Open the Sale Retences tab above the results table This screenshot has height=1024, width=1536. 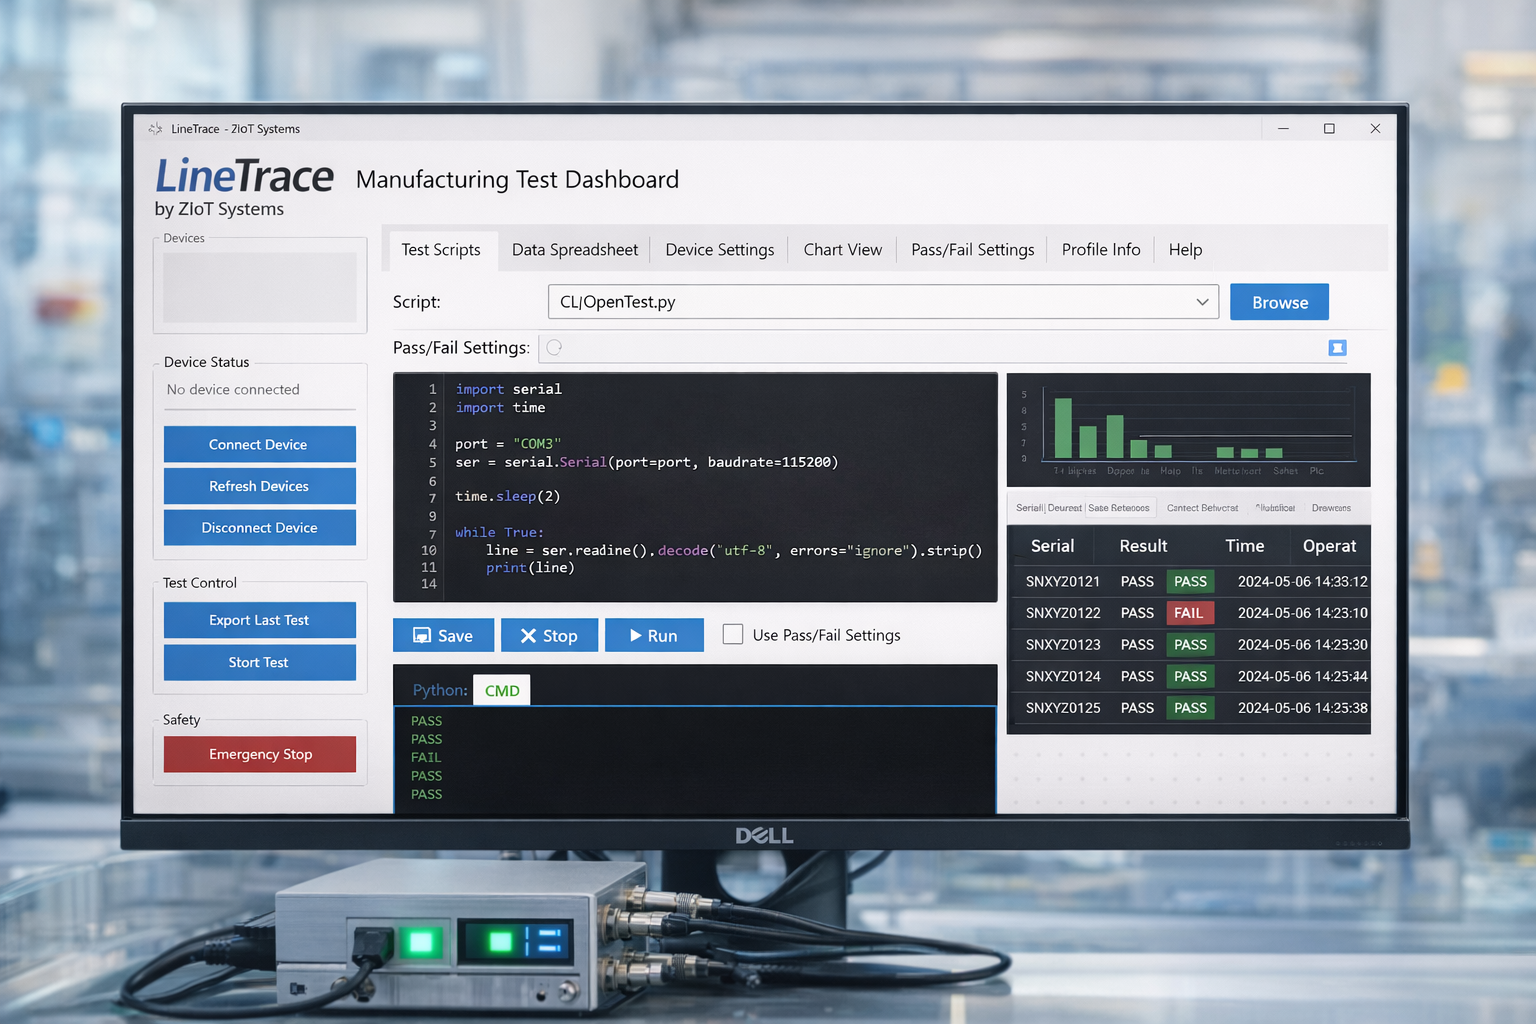coord(1119,507)
